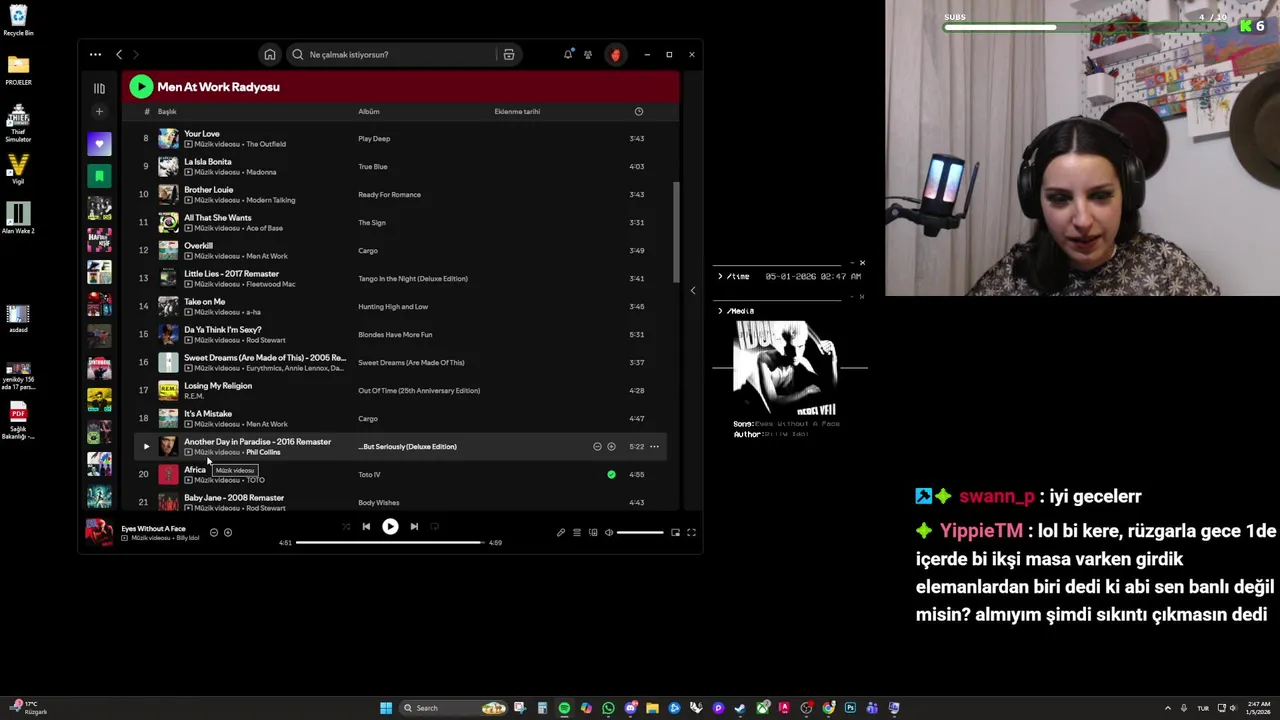The image size is (1280, 720).
Task: Sort by Başlık column header
Action: point(167,112)
